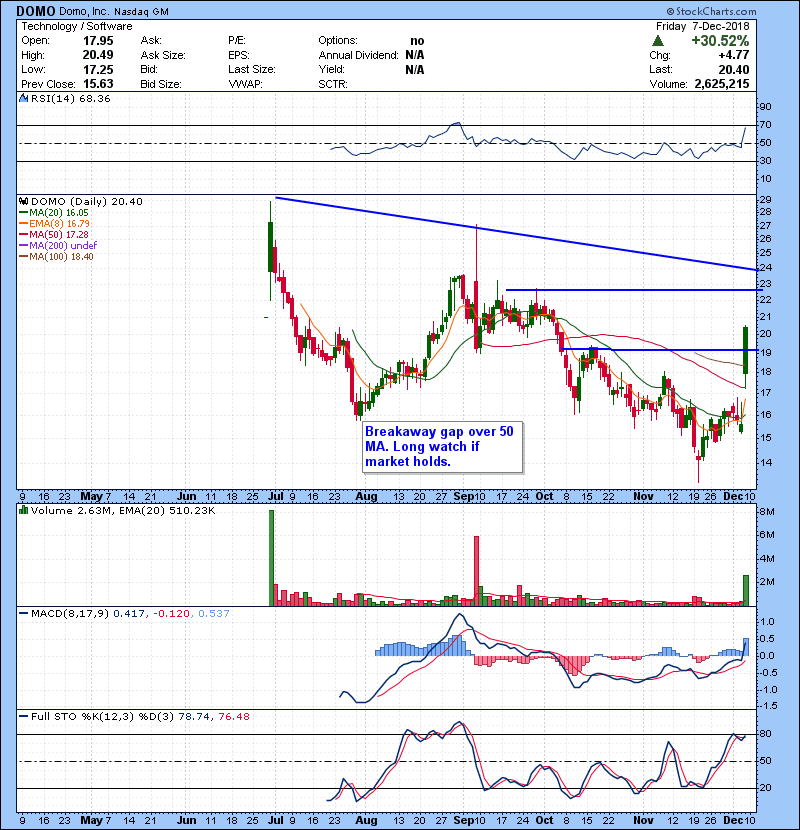Click the tallest green July volume bar
This screenshot has width=800, height=830.
[x=272, y=558]
